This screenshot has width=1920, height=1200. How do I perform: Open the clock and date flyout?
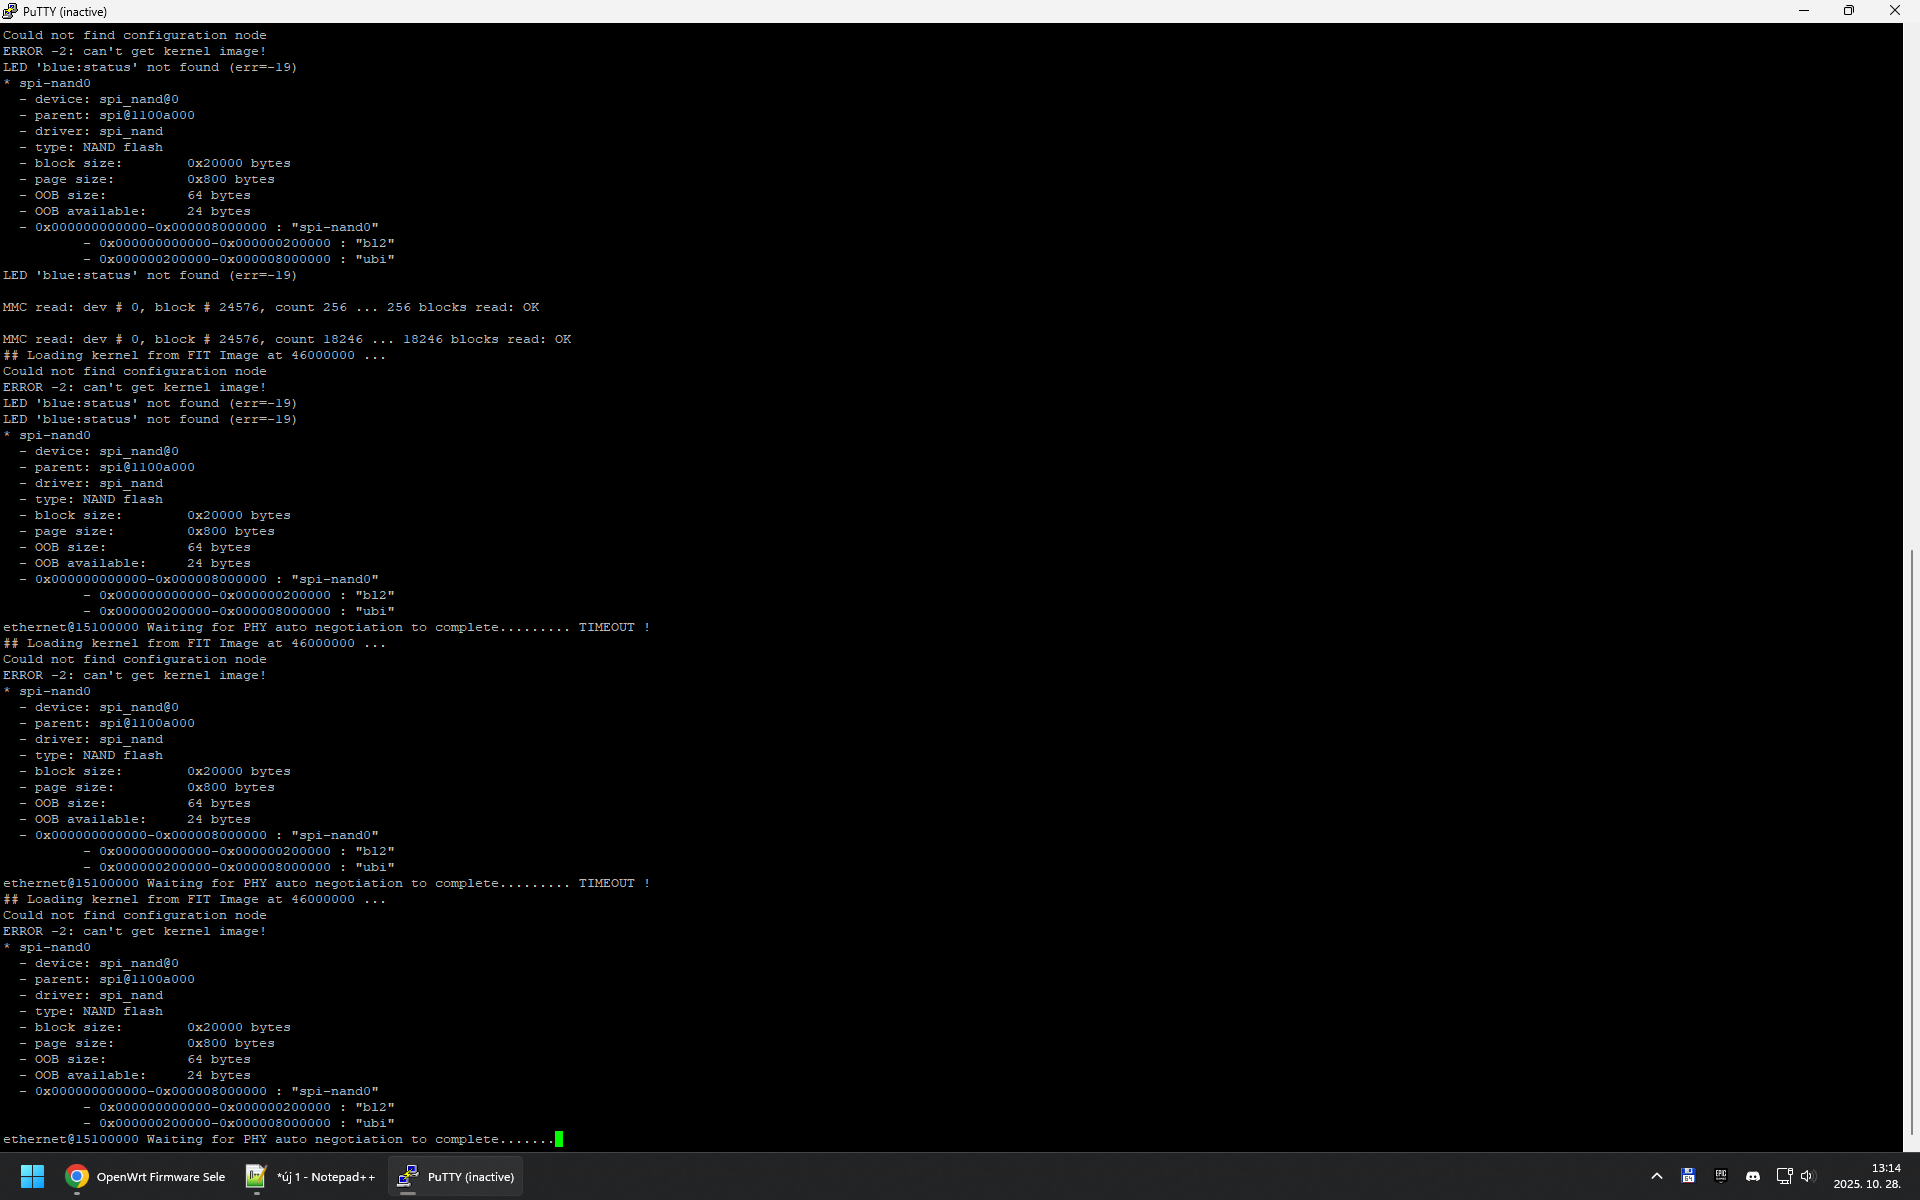(x=1866, y=1176)
